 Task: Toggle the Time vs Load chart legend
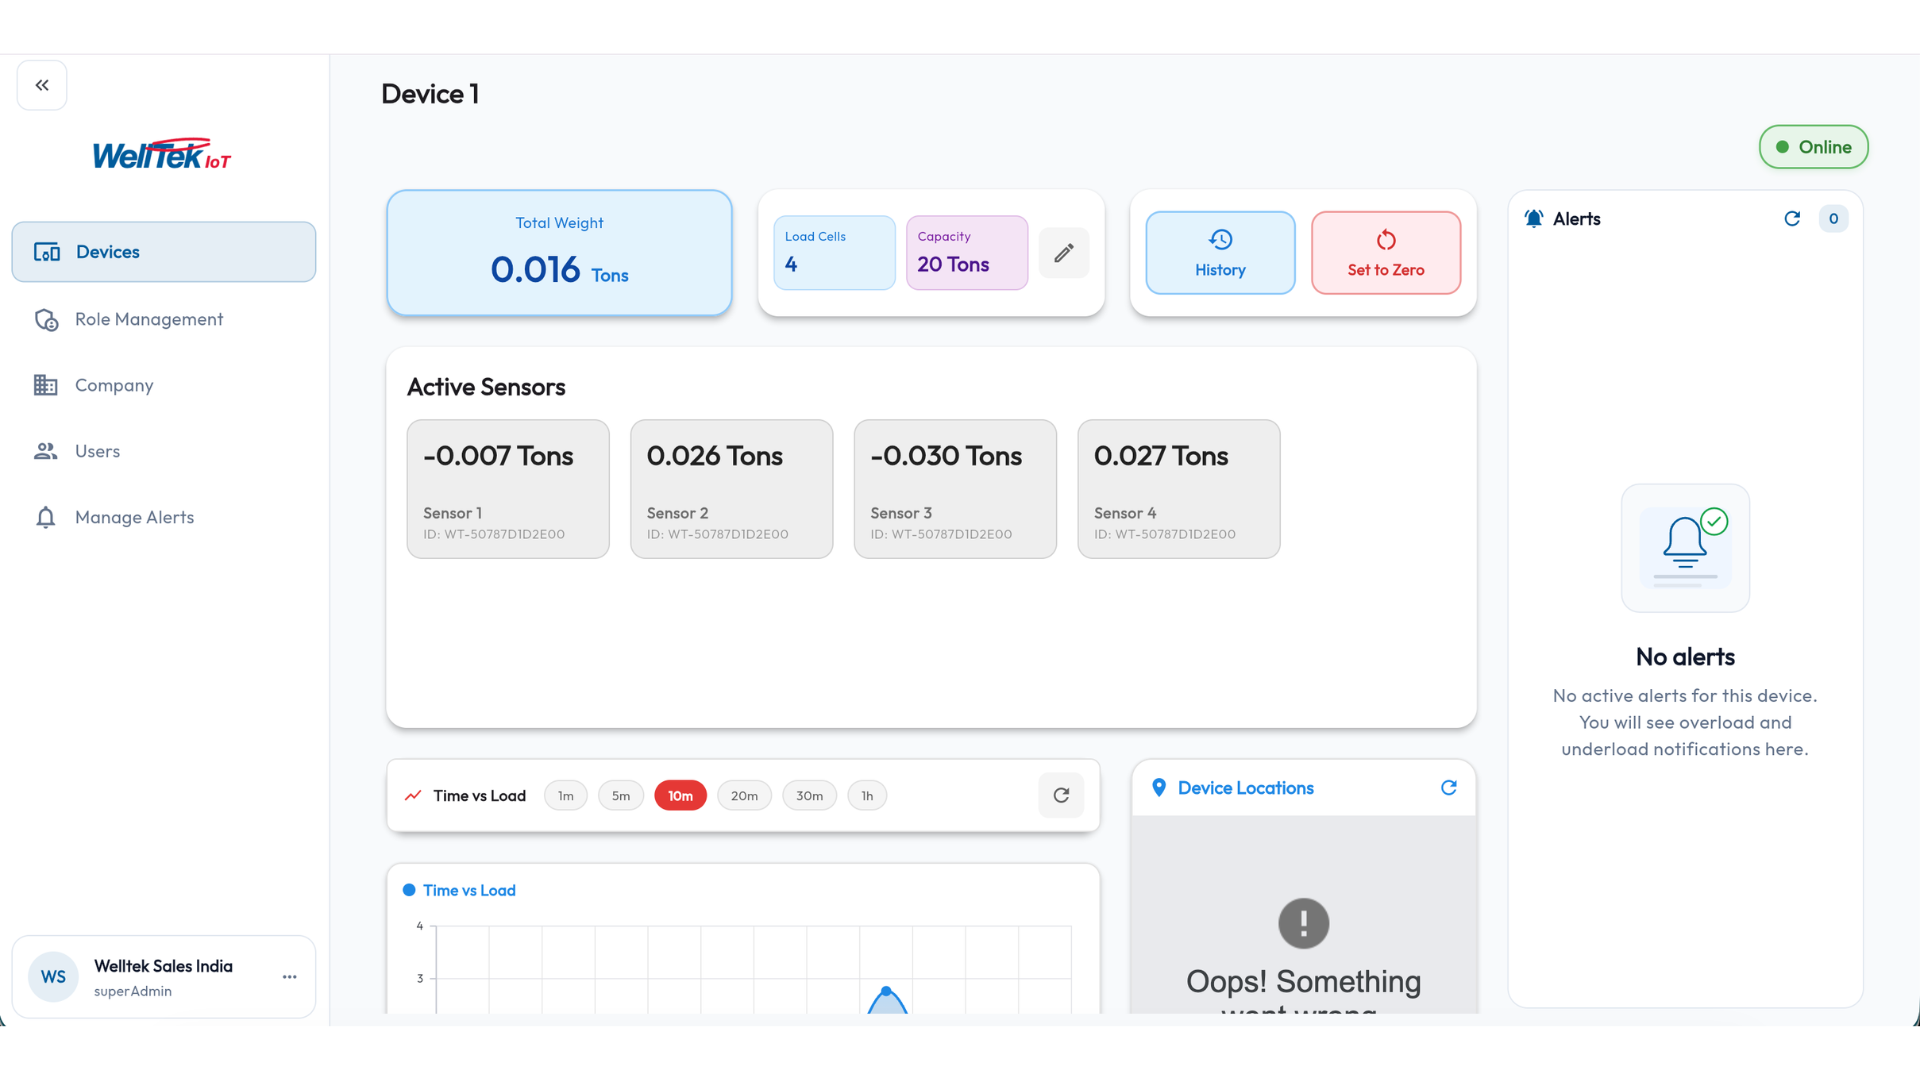(460, 890)
